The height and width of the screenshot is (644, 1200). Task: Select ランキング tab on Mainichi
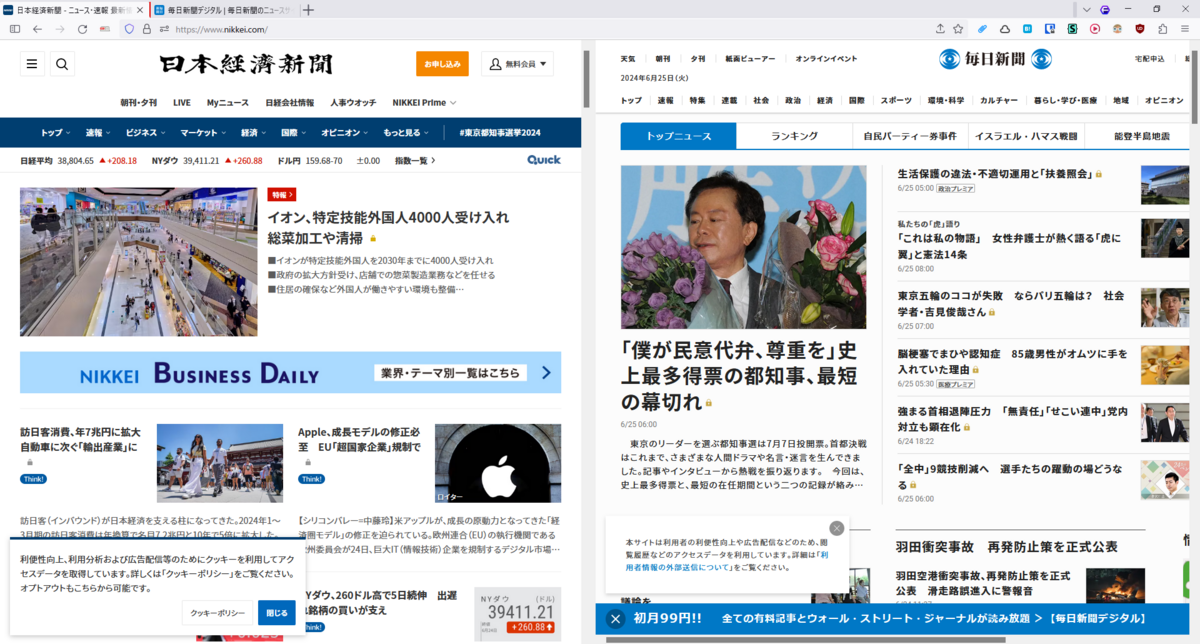[x=794, y=136]
